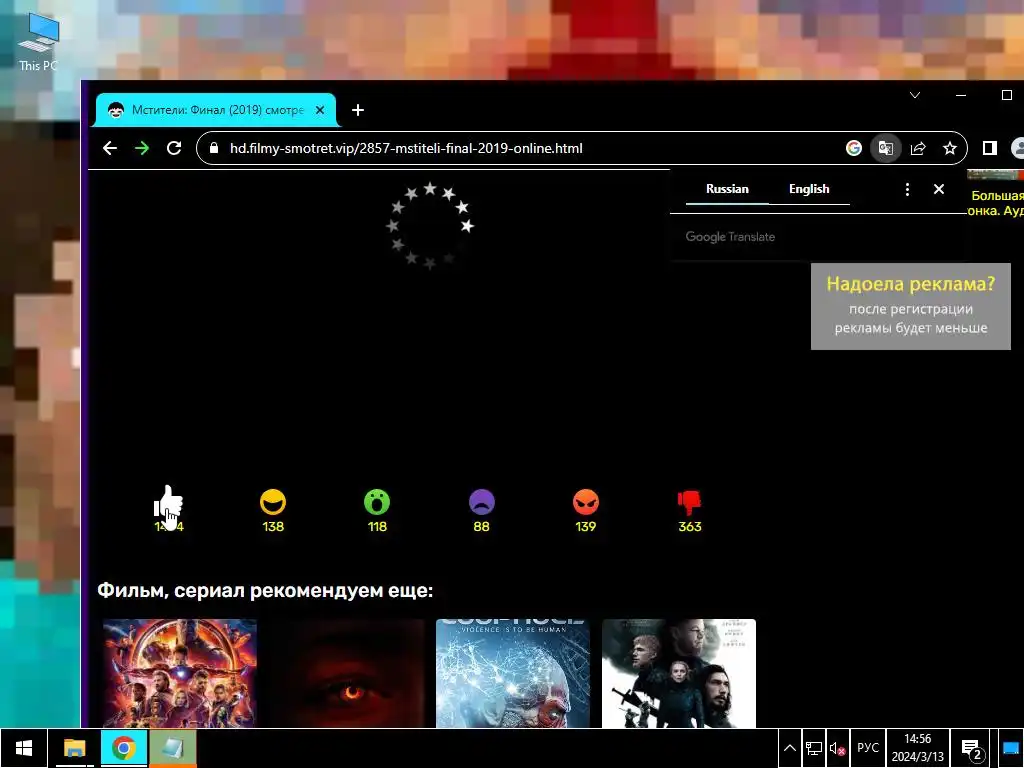Click the Большая yellow ad text
Image resolution: width=1024 pixels, height=768 pixels.
coord(997,196)
